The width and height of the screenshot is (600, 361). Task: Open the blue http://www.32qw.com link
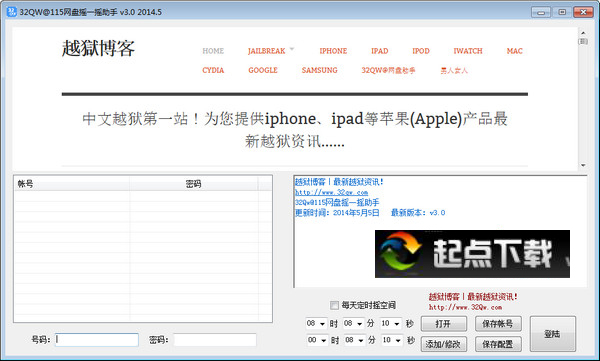[x=331, y=193]
